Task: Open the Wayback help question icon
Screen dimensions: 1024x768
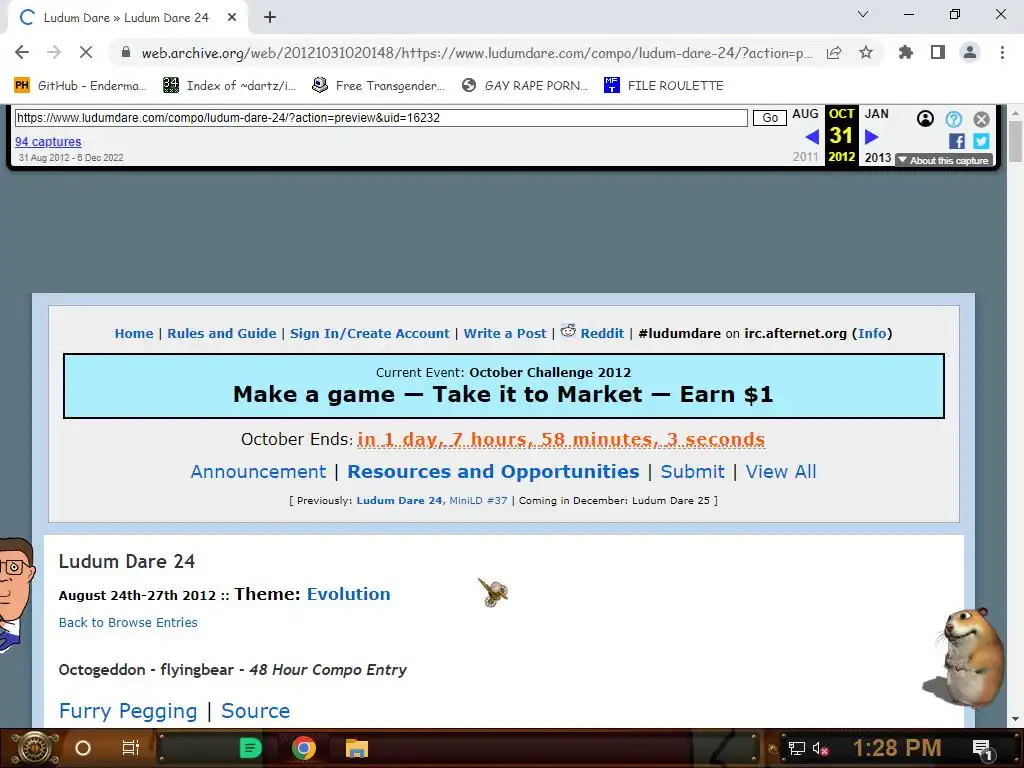Action: click(953, 119)
